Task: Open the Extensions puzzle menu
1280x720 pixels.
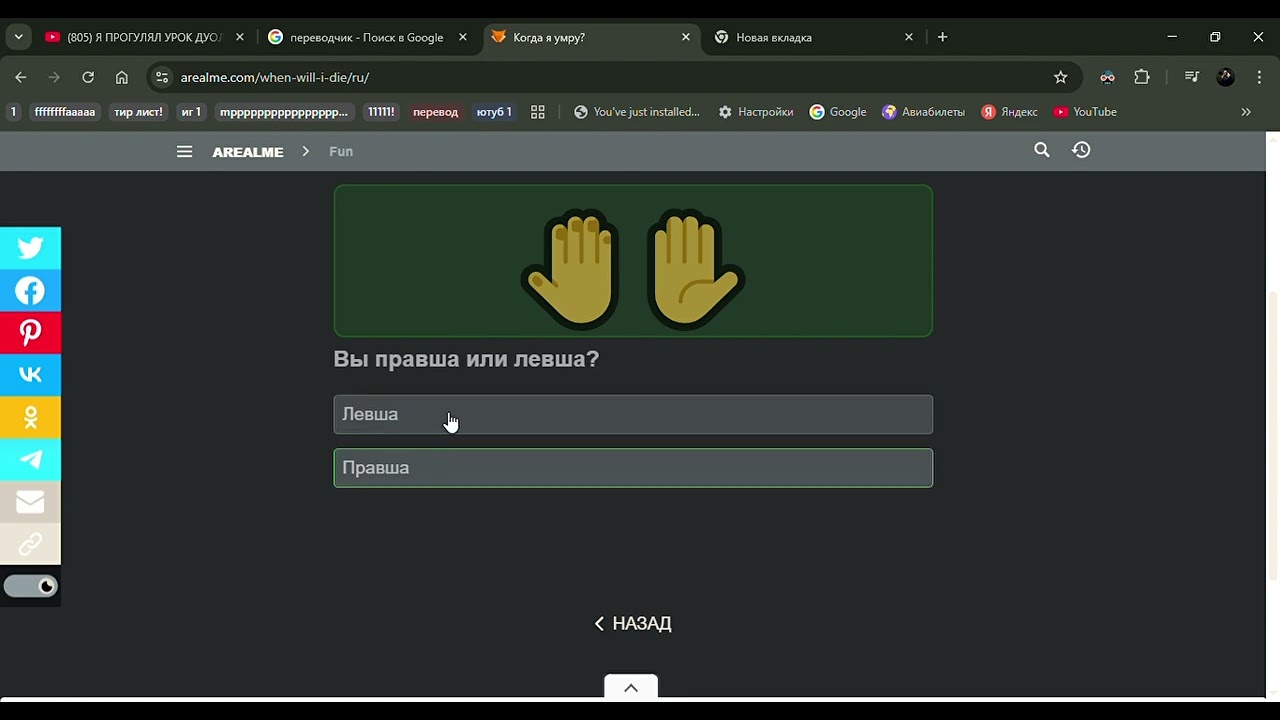Action: [1142, 77]
